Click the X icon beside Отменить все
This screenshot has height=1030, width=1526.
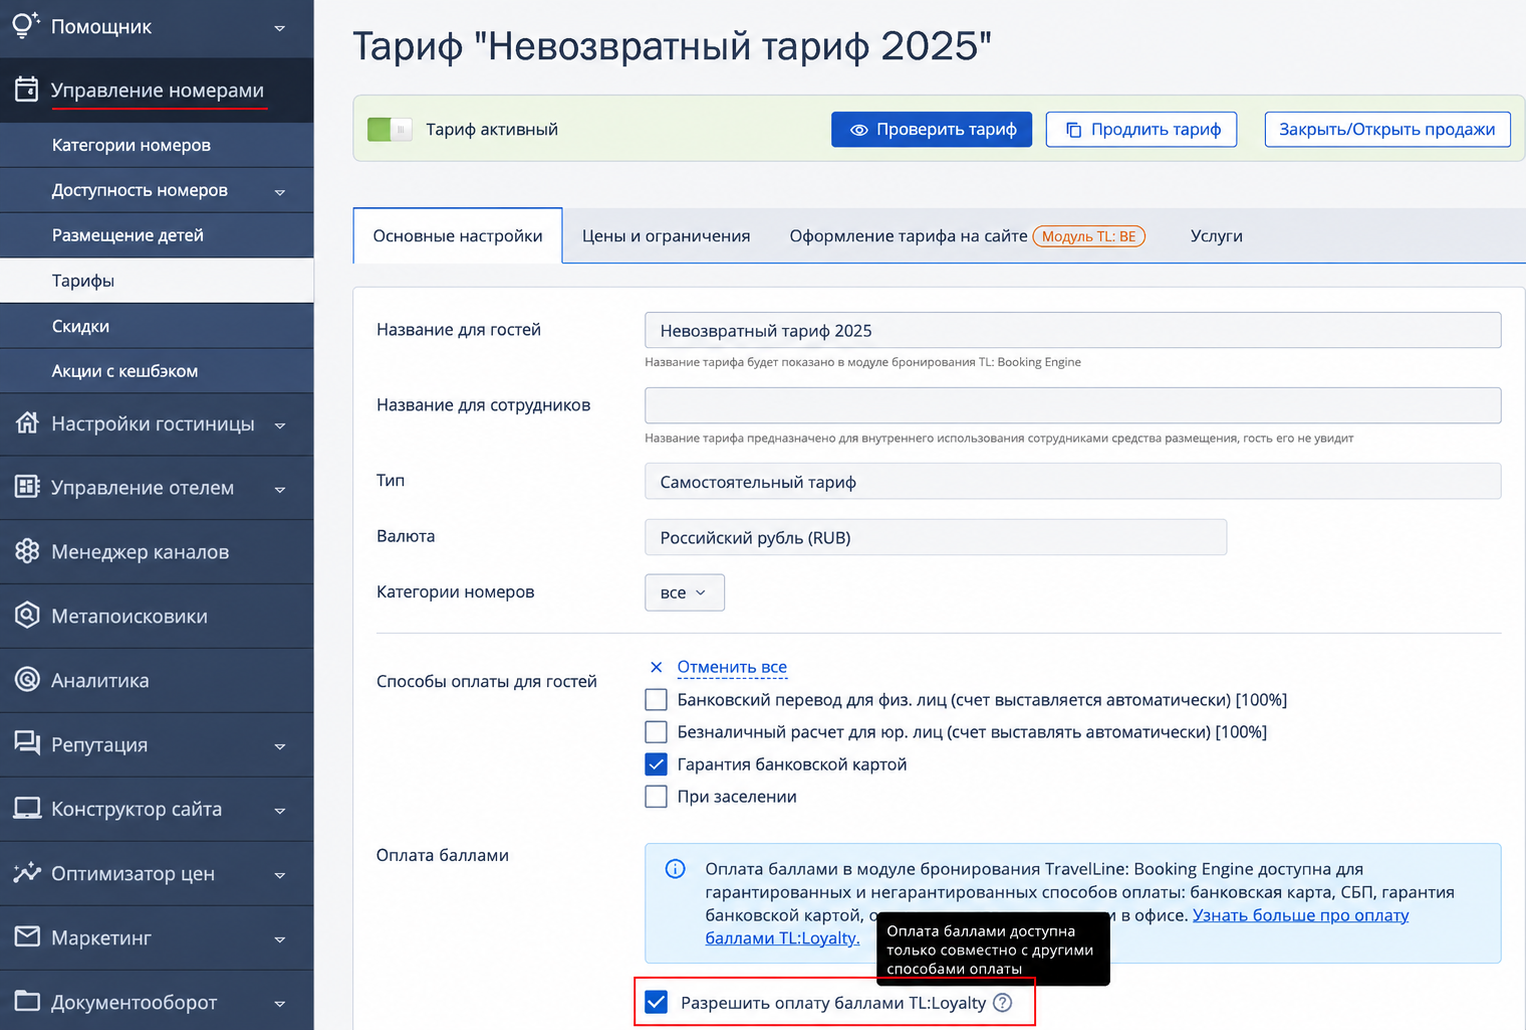[656, 667]
